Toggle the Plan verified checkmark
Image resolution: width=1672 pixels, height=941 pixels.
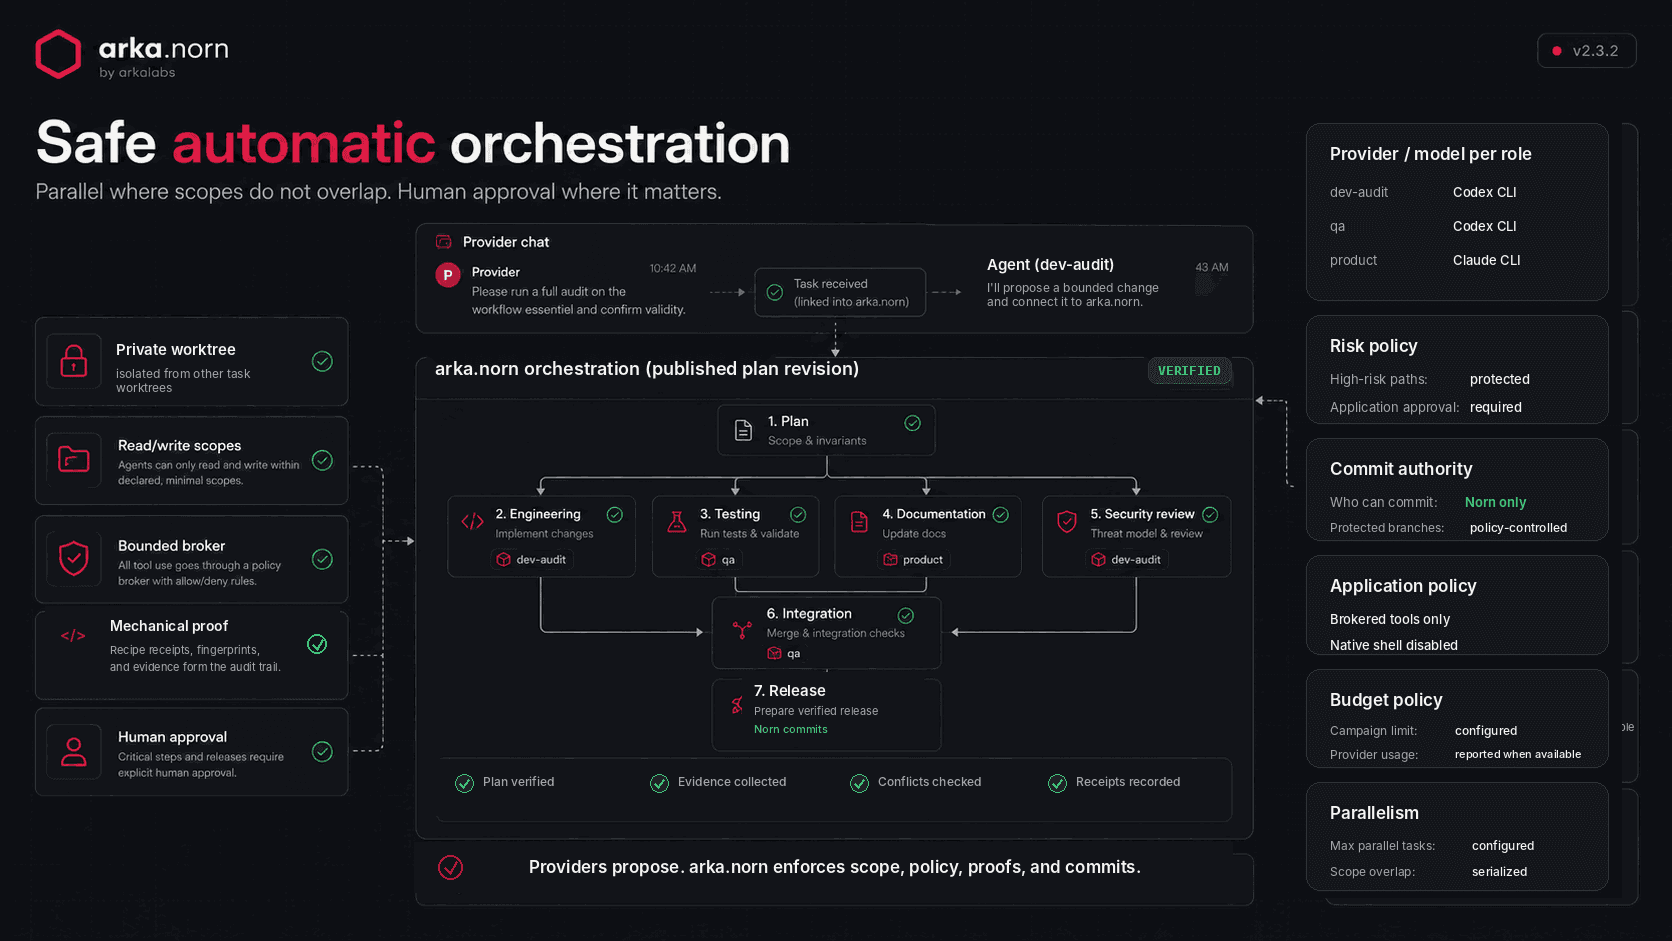tap(464, 783)
